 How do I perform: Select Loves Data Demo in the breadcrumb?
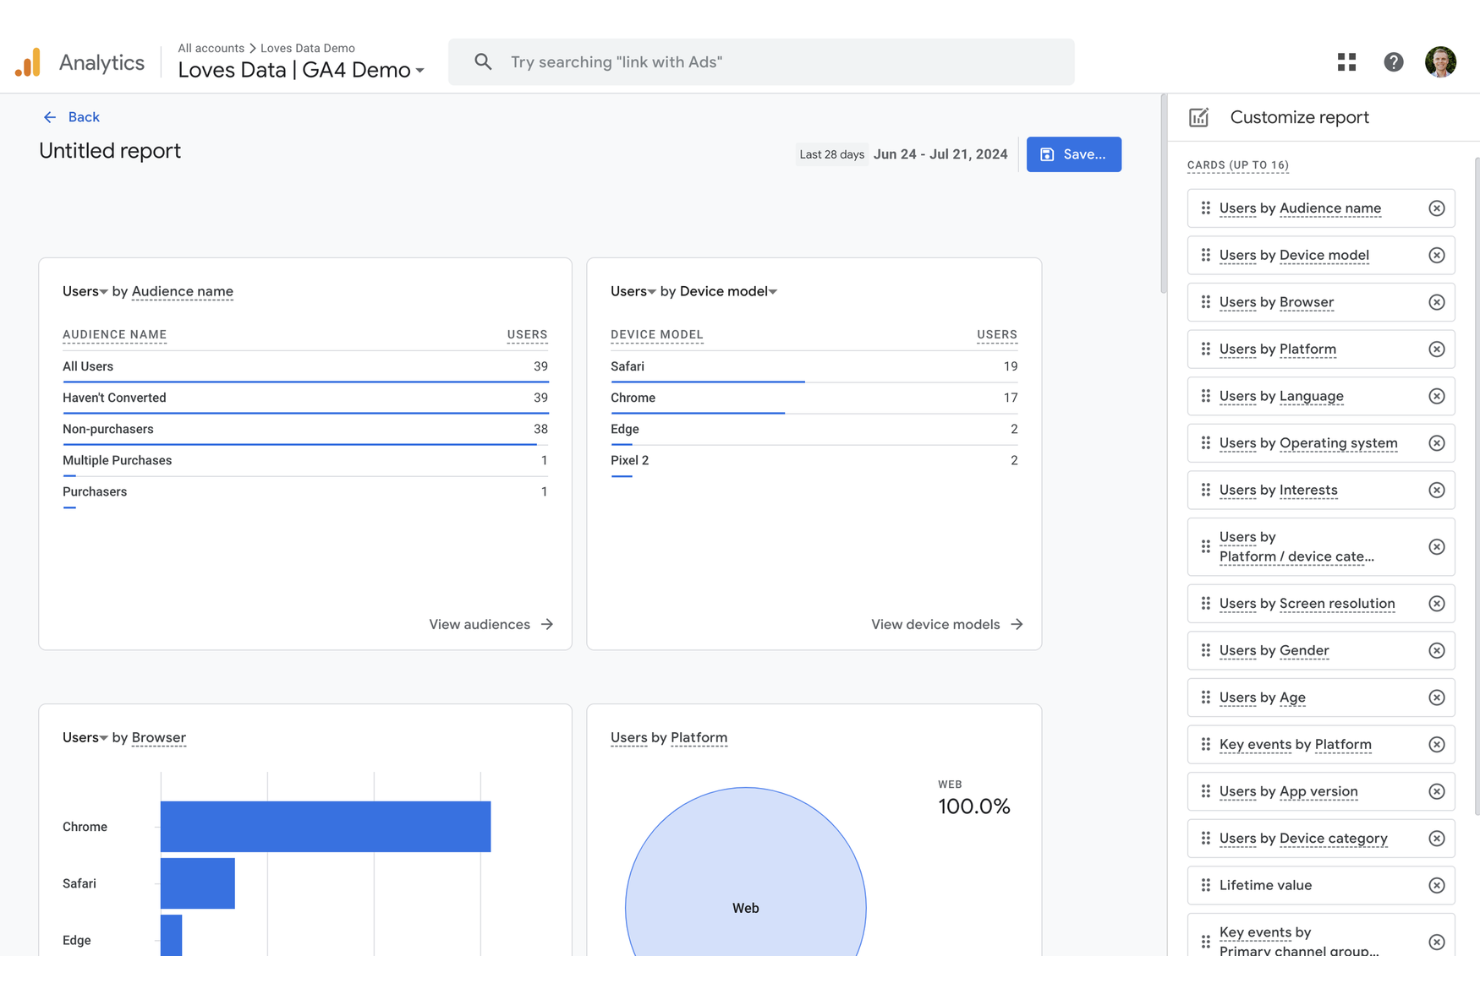(307, 47)
